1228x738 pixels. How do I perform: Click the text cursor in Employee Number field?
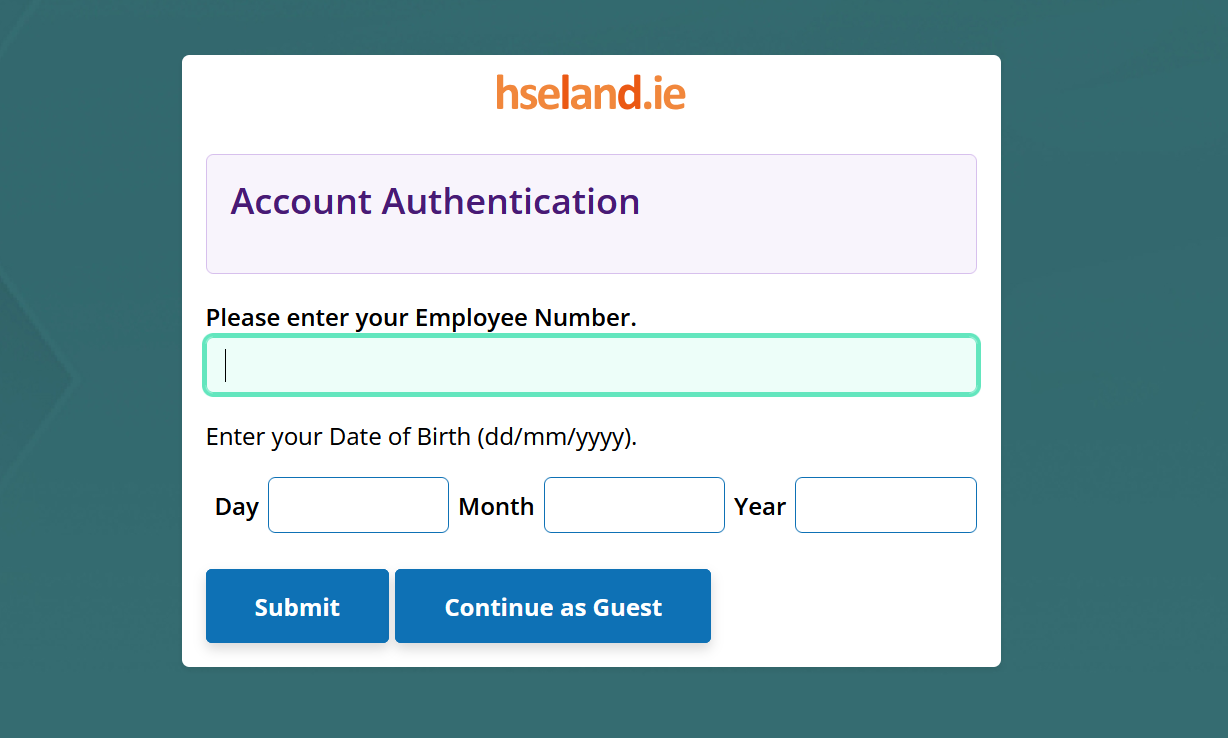(x=226, y=365)
